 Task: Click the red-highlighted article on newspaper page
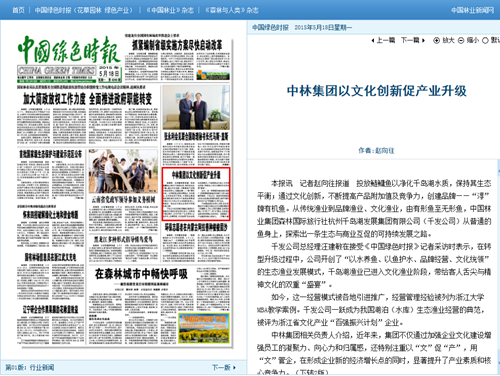196,194
